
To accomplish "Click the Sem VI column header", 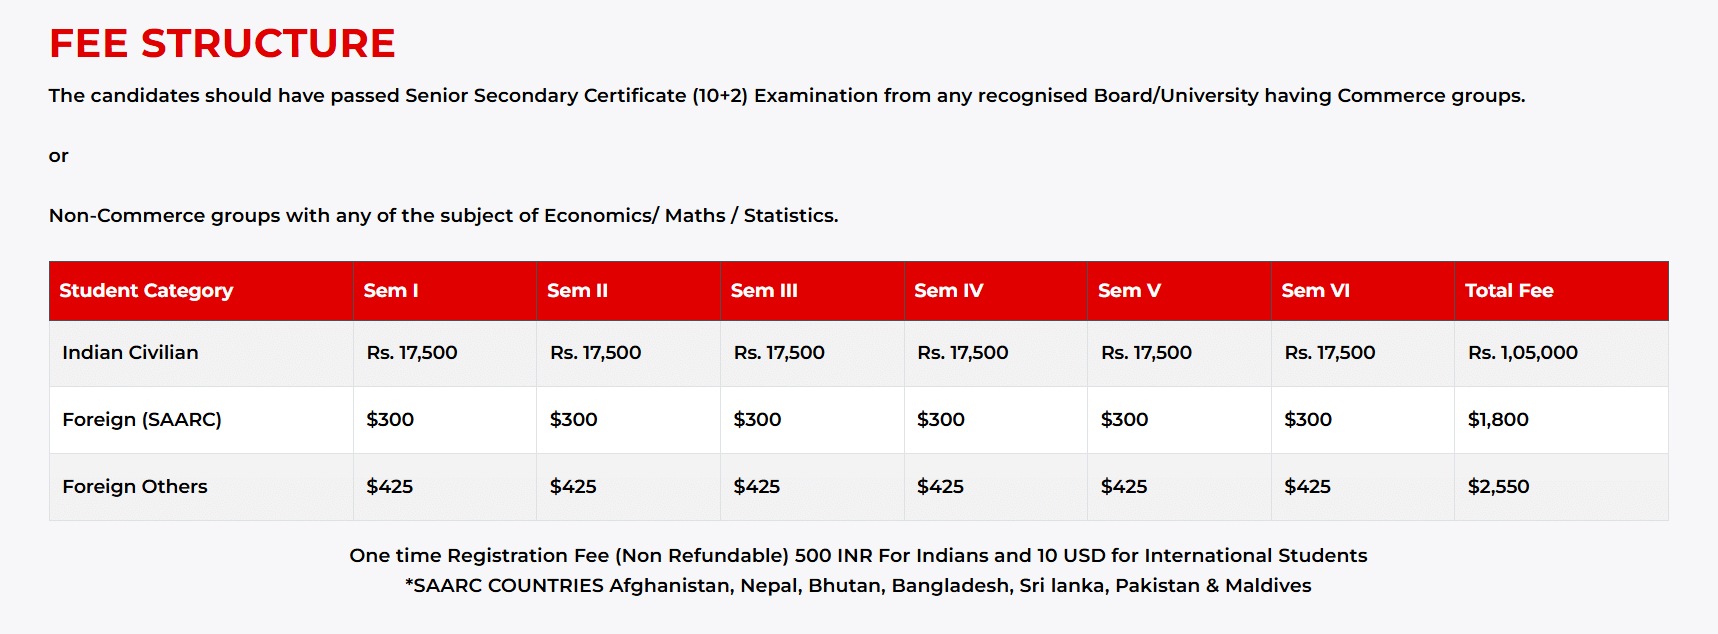I will pyautogui.click(x=1315, y=291).
